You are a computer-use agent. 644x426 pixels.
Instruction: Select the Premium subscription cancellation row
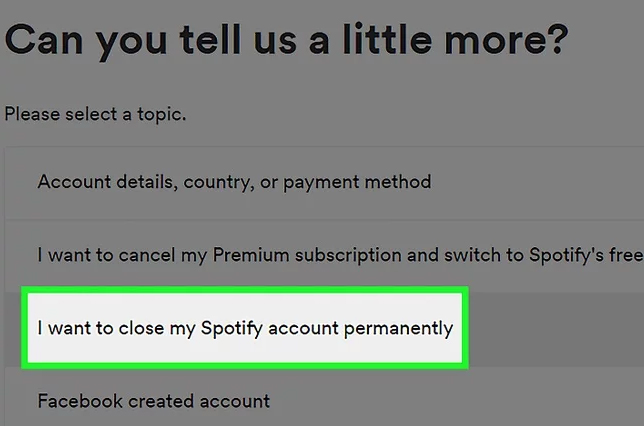(337, 255)
